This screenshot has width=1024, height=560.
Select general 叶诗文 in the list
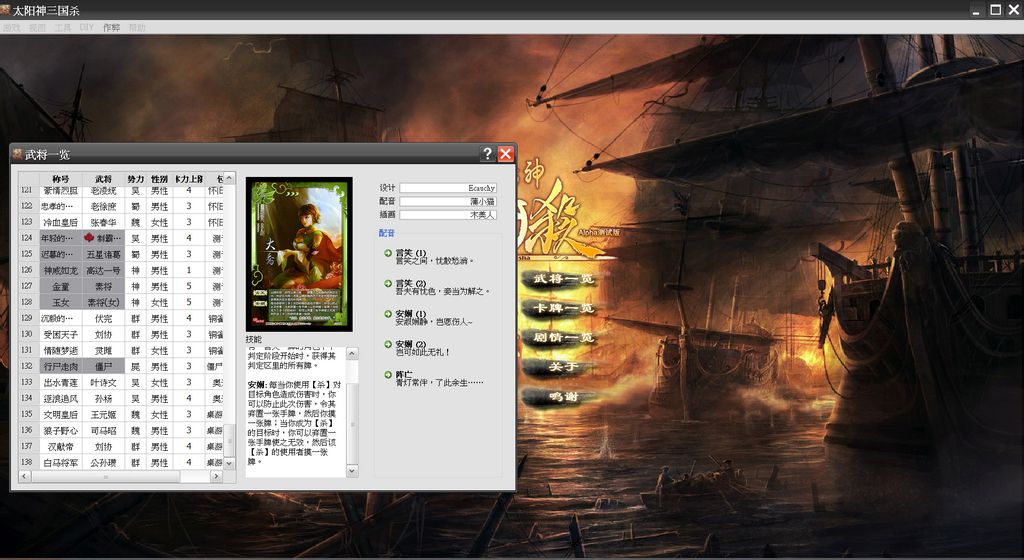(103, 382)
